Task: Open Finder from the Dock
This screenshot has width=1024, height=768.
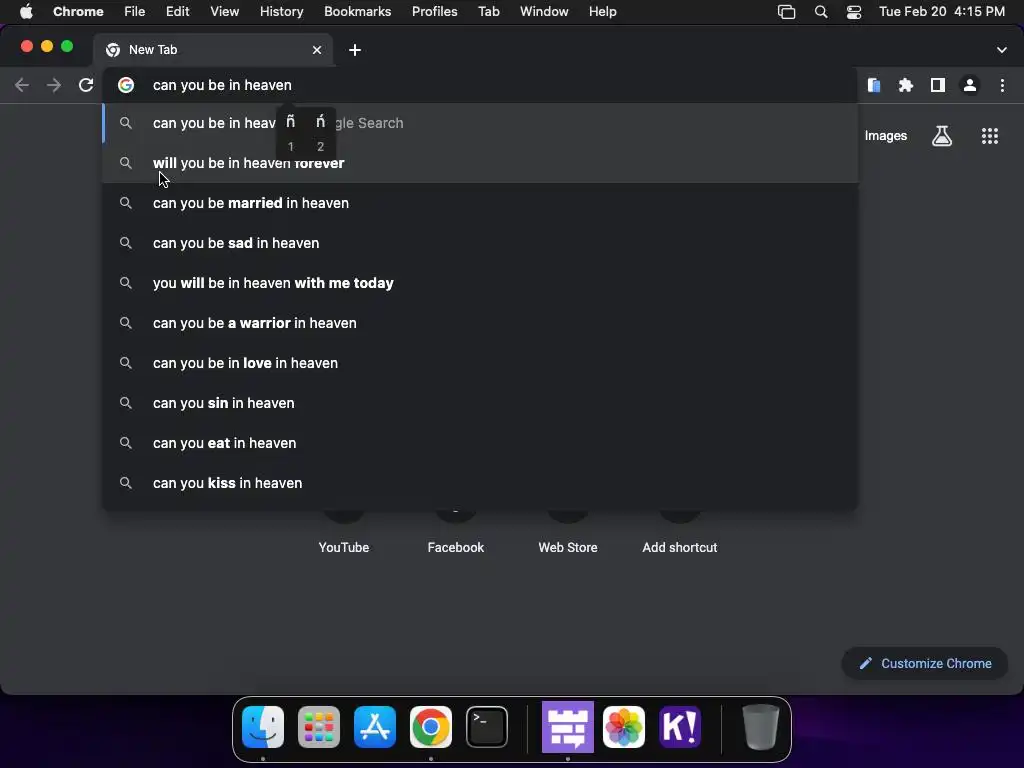Action: pyautogui.click(x=263, y=727)
